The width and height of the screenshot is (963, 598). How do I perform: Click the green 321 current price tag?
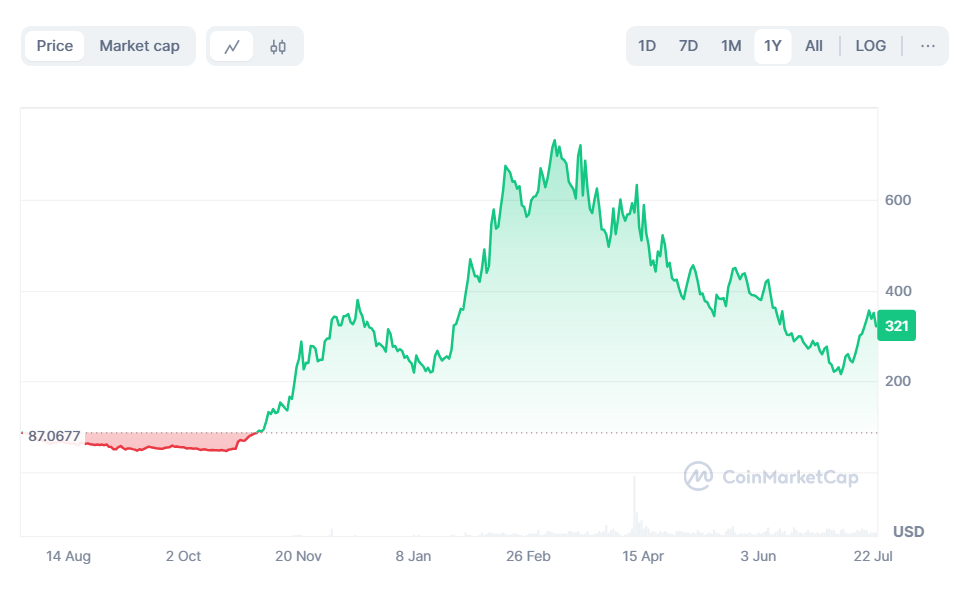pos(897,326)
